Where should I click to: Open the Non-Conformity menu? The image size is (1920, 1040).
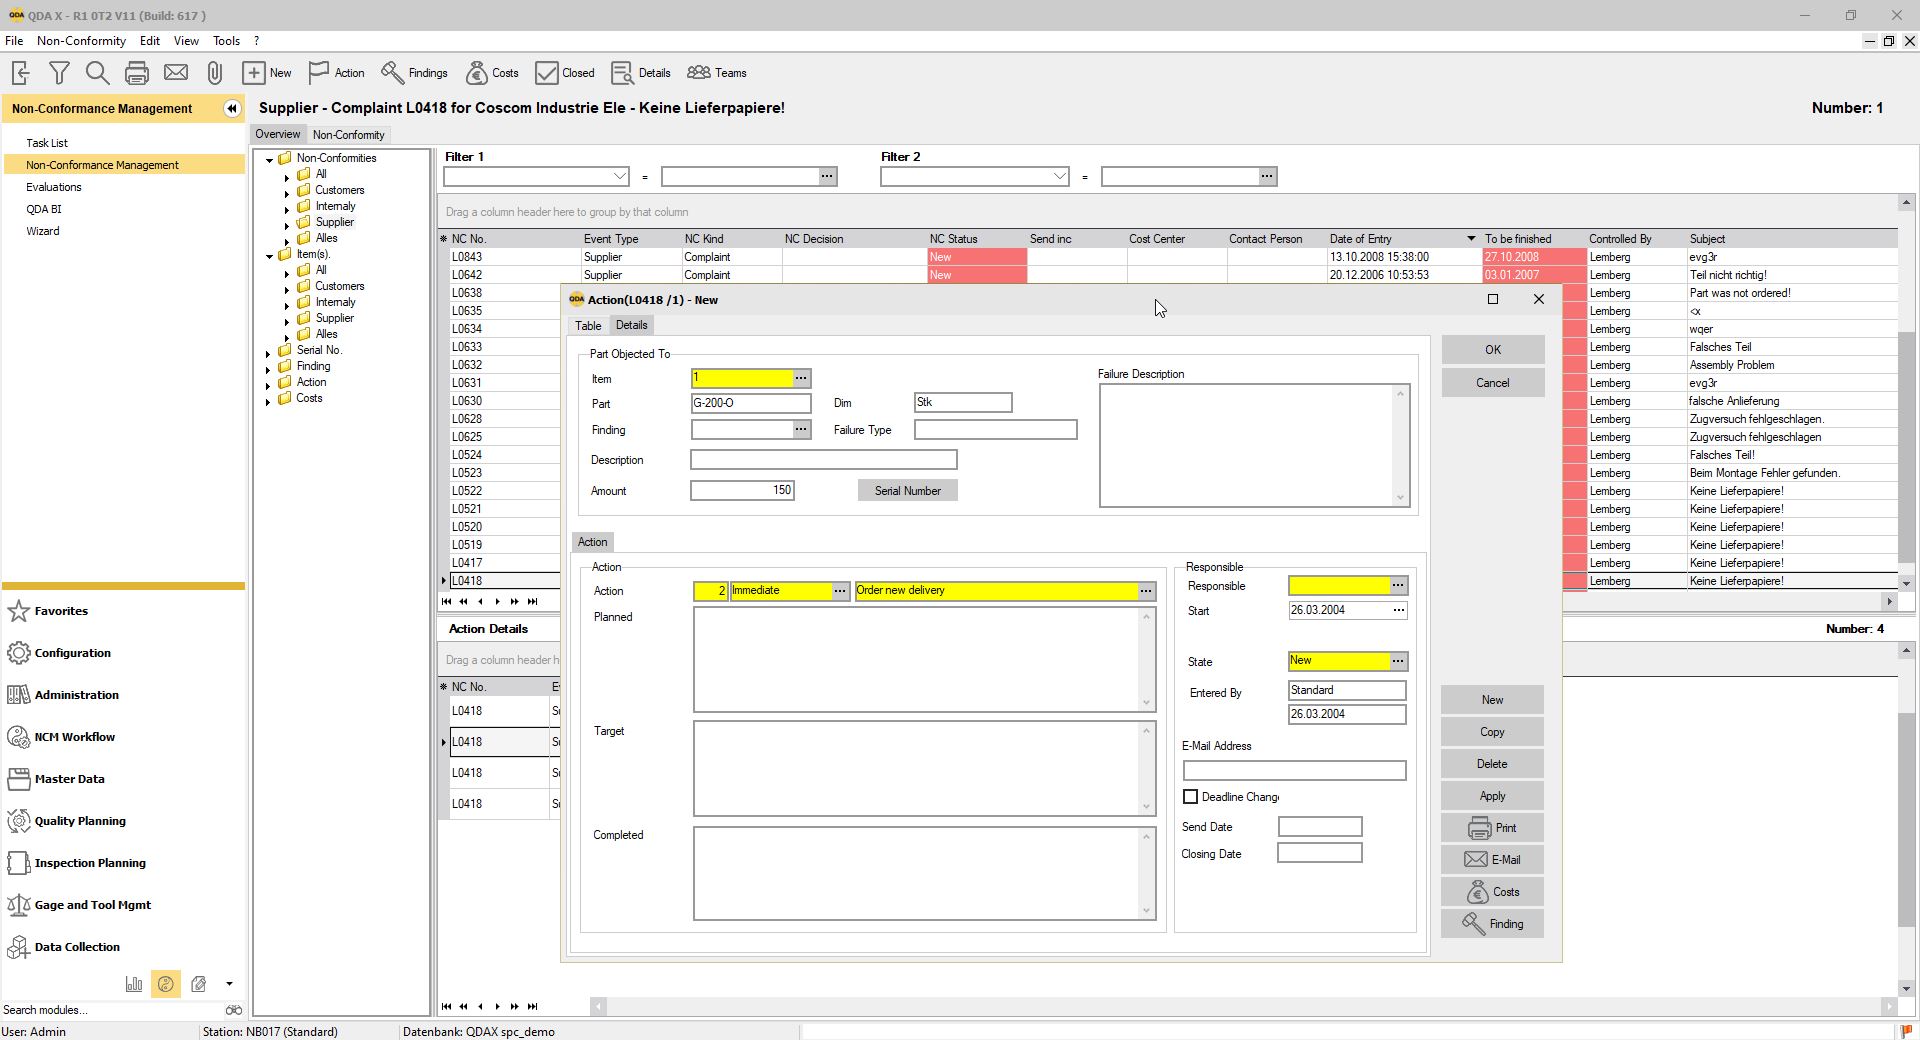click(81, 41)
